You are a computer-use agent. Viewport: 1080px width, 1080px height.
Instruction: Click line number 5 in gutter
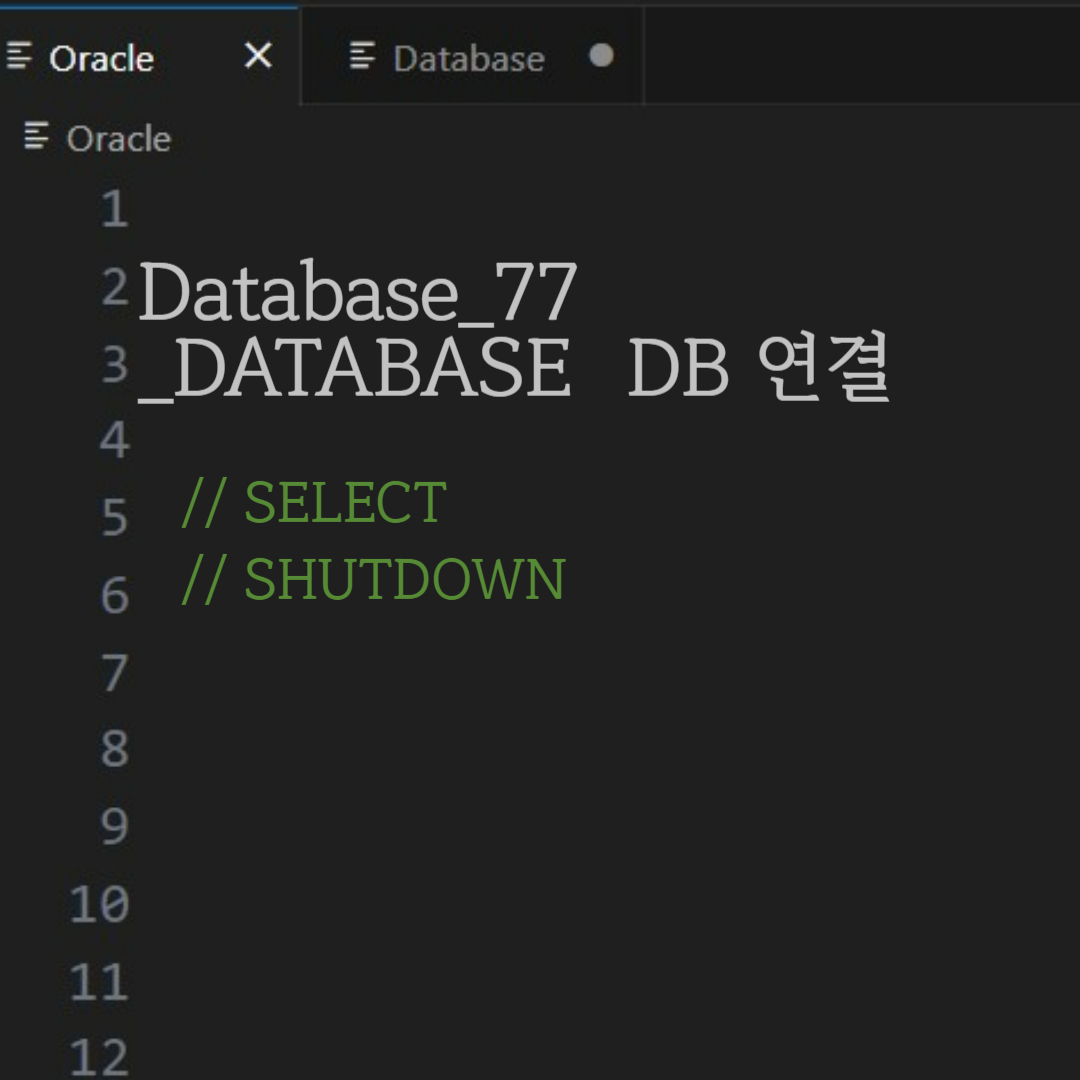point(114,517)
